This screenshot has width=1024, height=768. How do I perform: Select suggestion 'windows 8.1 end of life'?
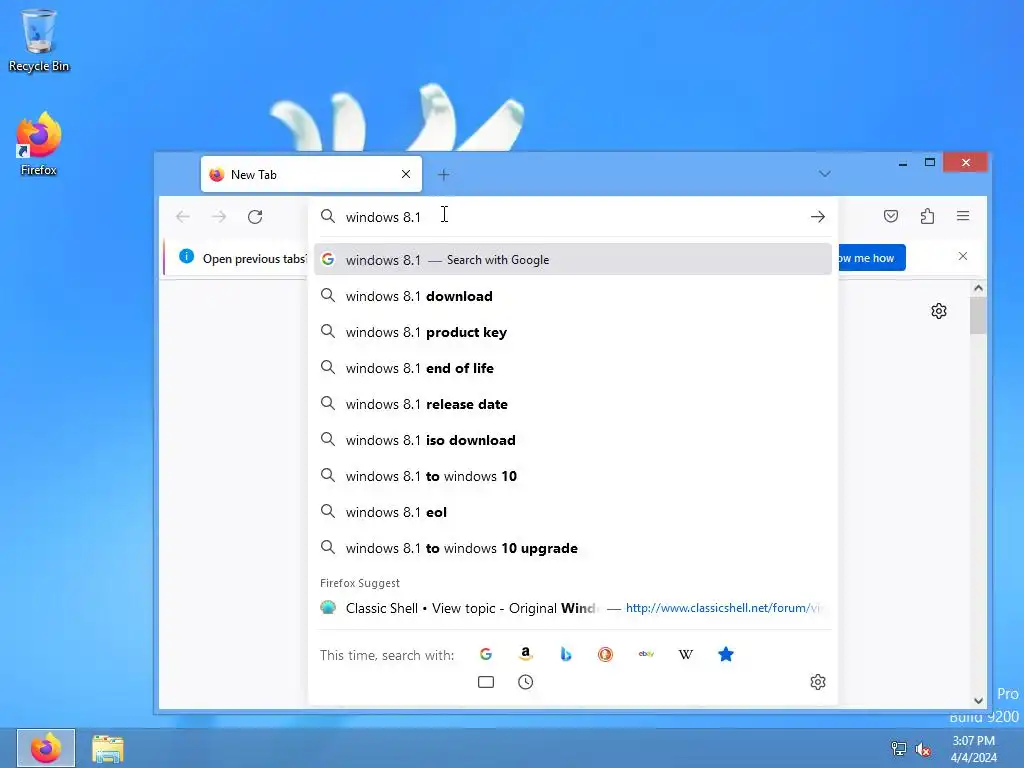pos(573,368)
